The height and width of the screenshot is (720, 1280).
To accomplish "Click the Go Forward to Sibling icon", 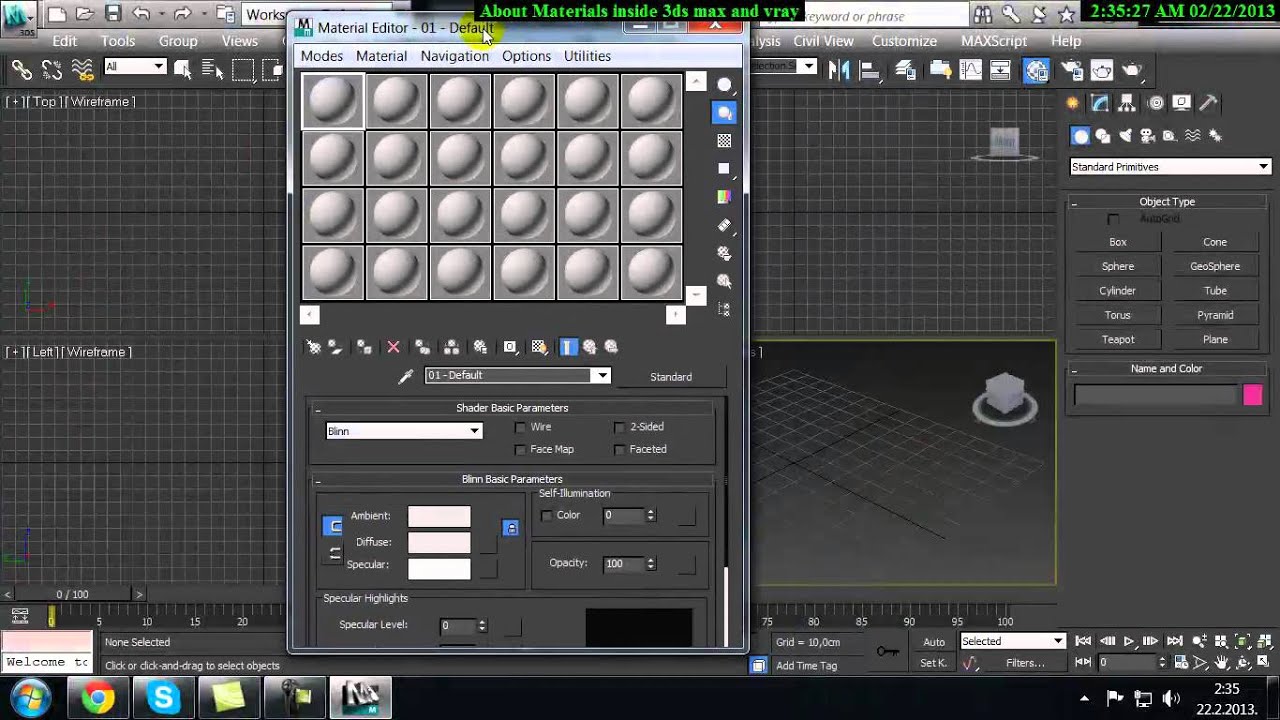I will [x=611, y=347].
